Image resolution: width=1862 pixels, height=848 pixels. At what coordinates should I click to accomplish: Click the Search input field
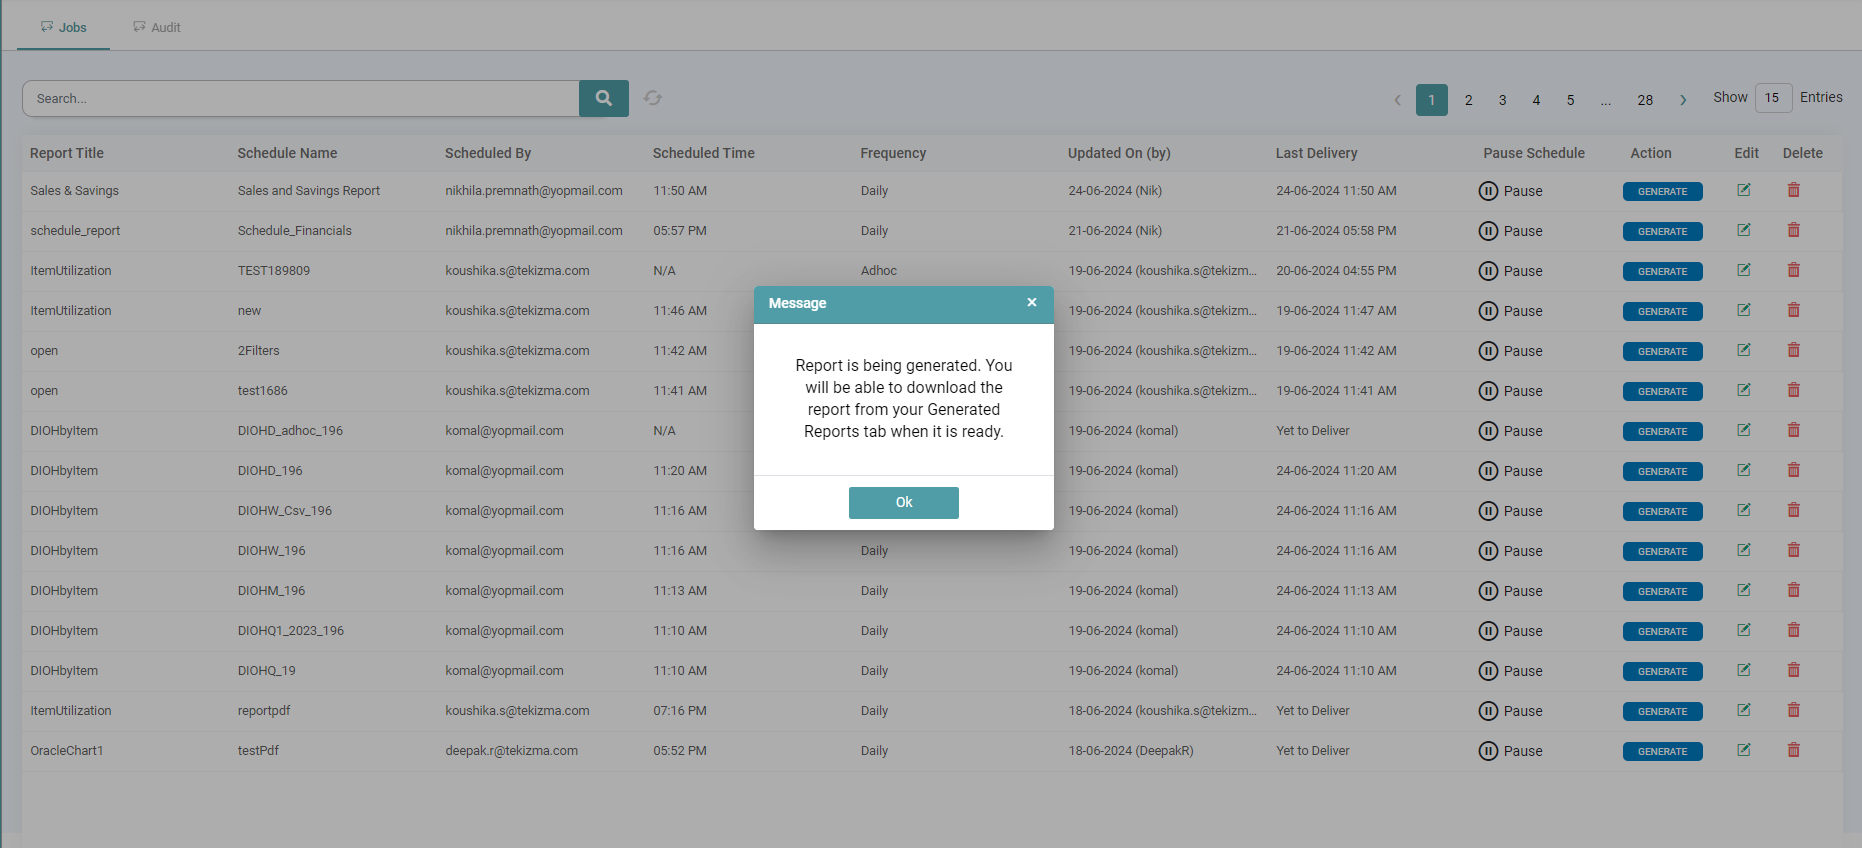(300, 98)
